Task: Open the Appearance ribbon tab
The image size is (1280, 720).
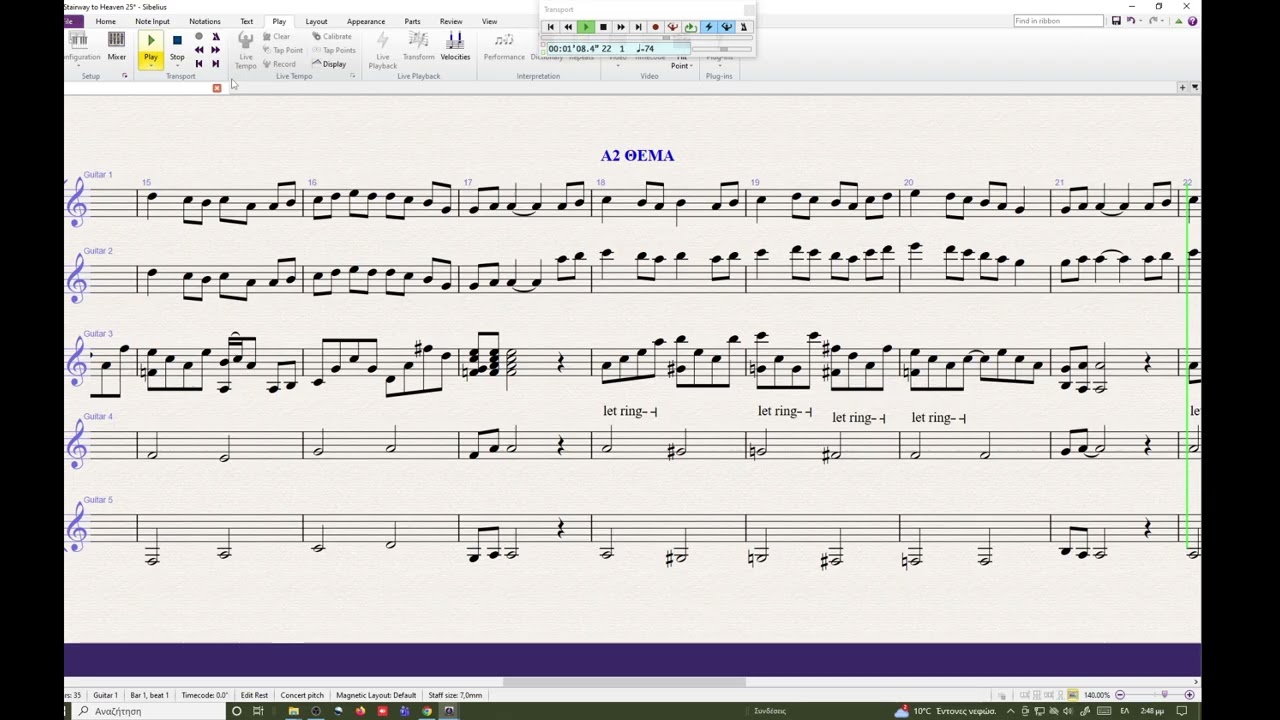Action: pos(366,21)
